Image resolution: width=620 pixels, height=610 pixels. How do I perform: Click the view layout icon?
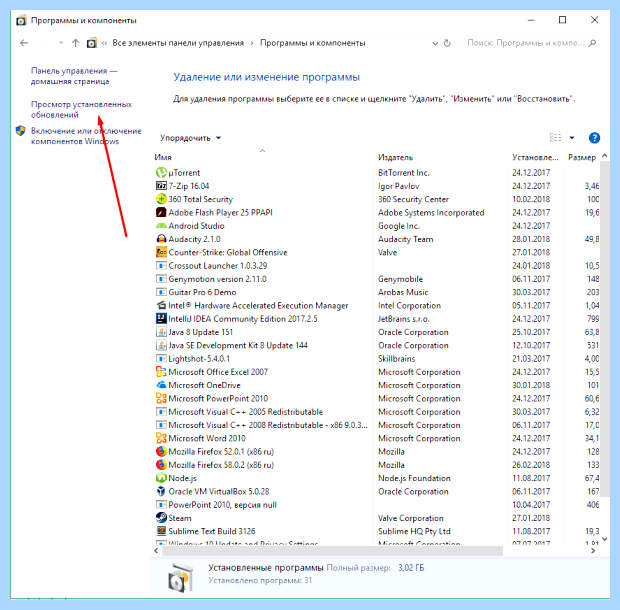(x=556, y=138)
